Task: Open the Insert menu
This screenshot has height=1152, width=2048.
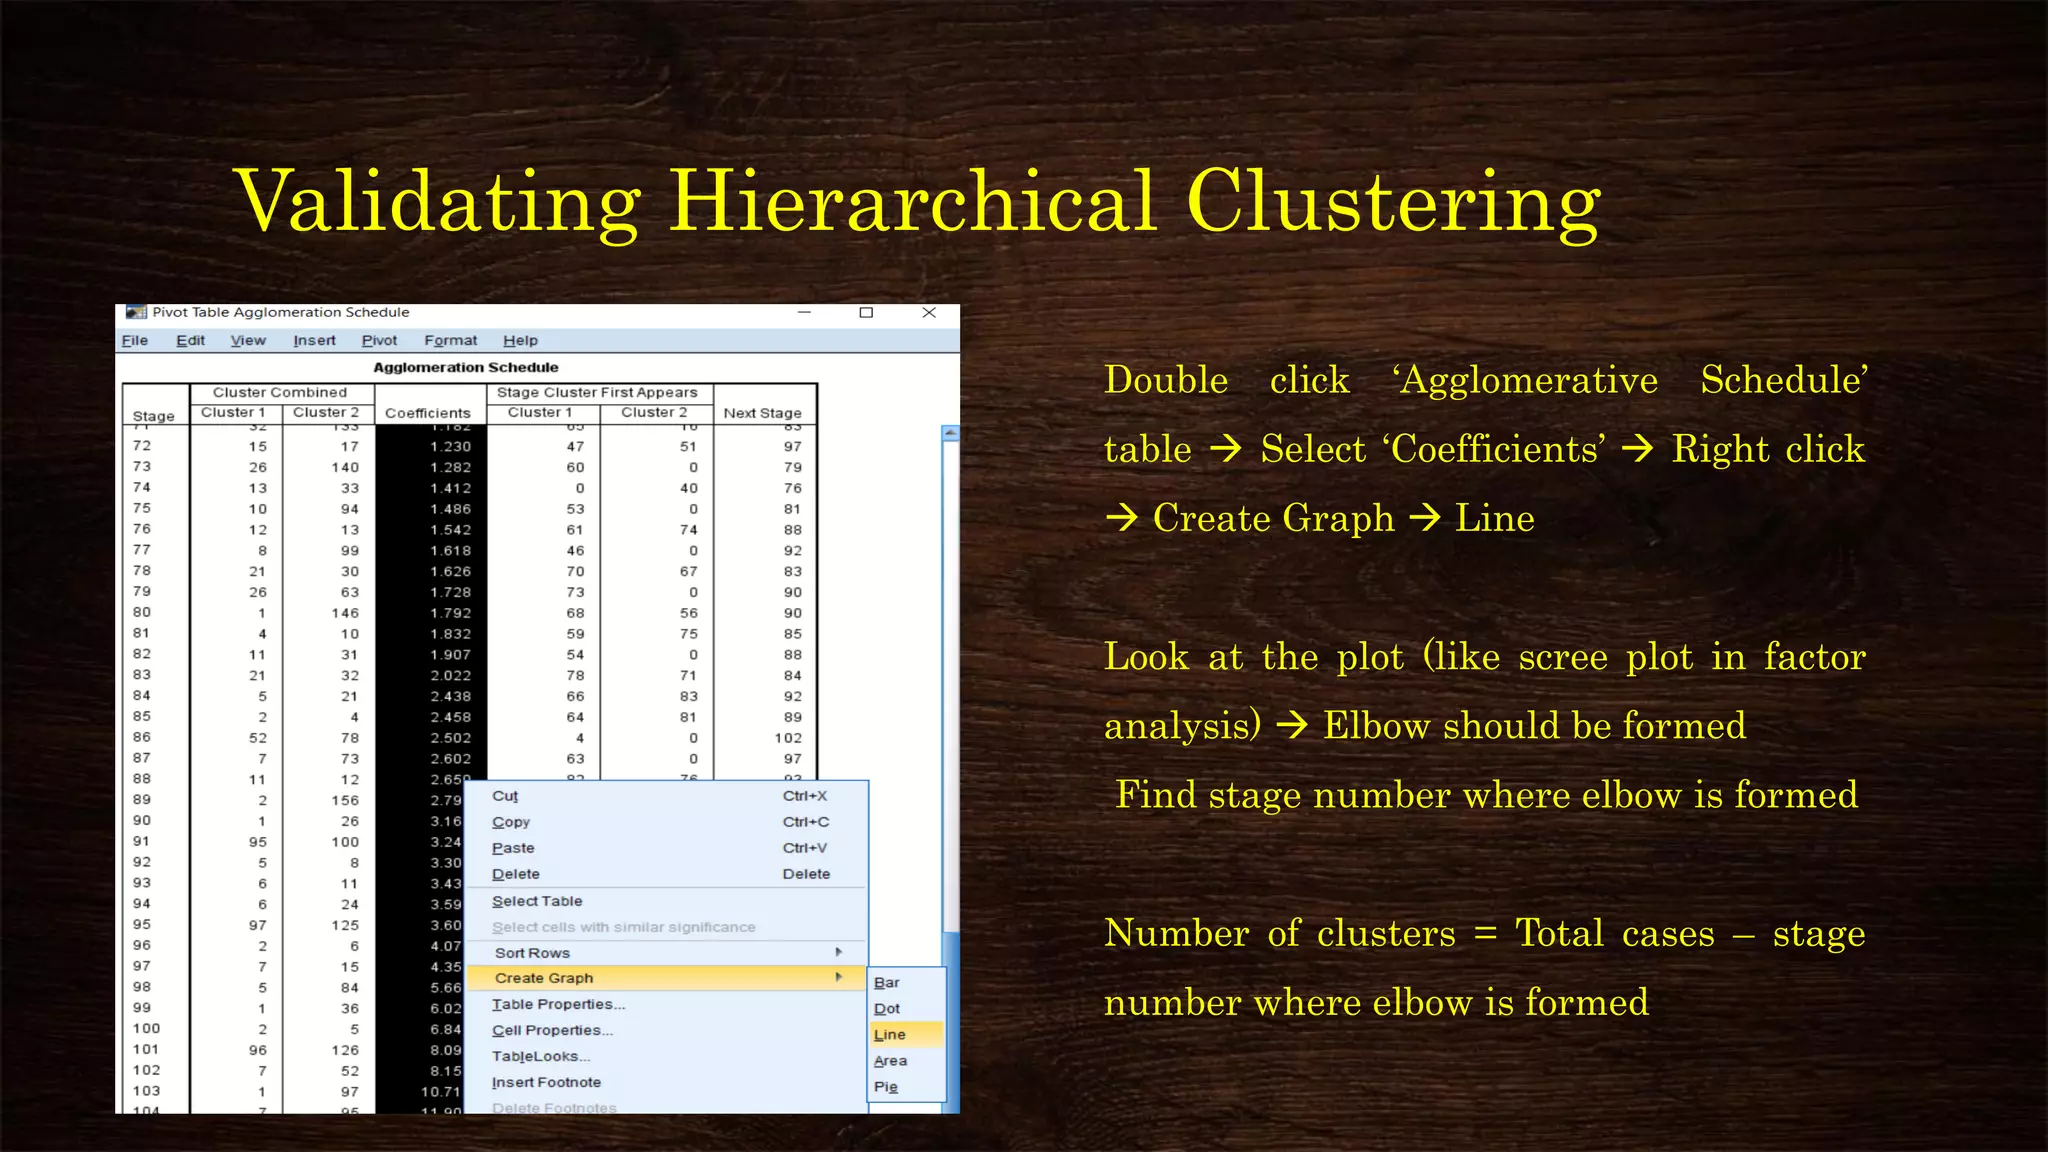Action: coord(314,340)
